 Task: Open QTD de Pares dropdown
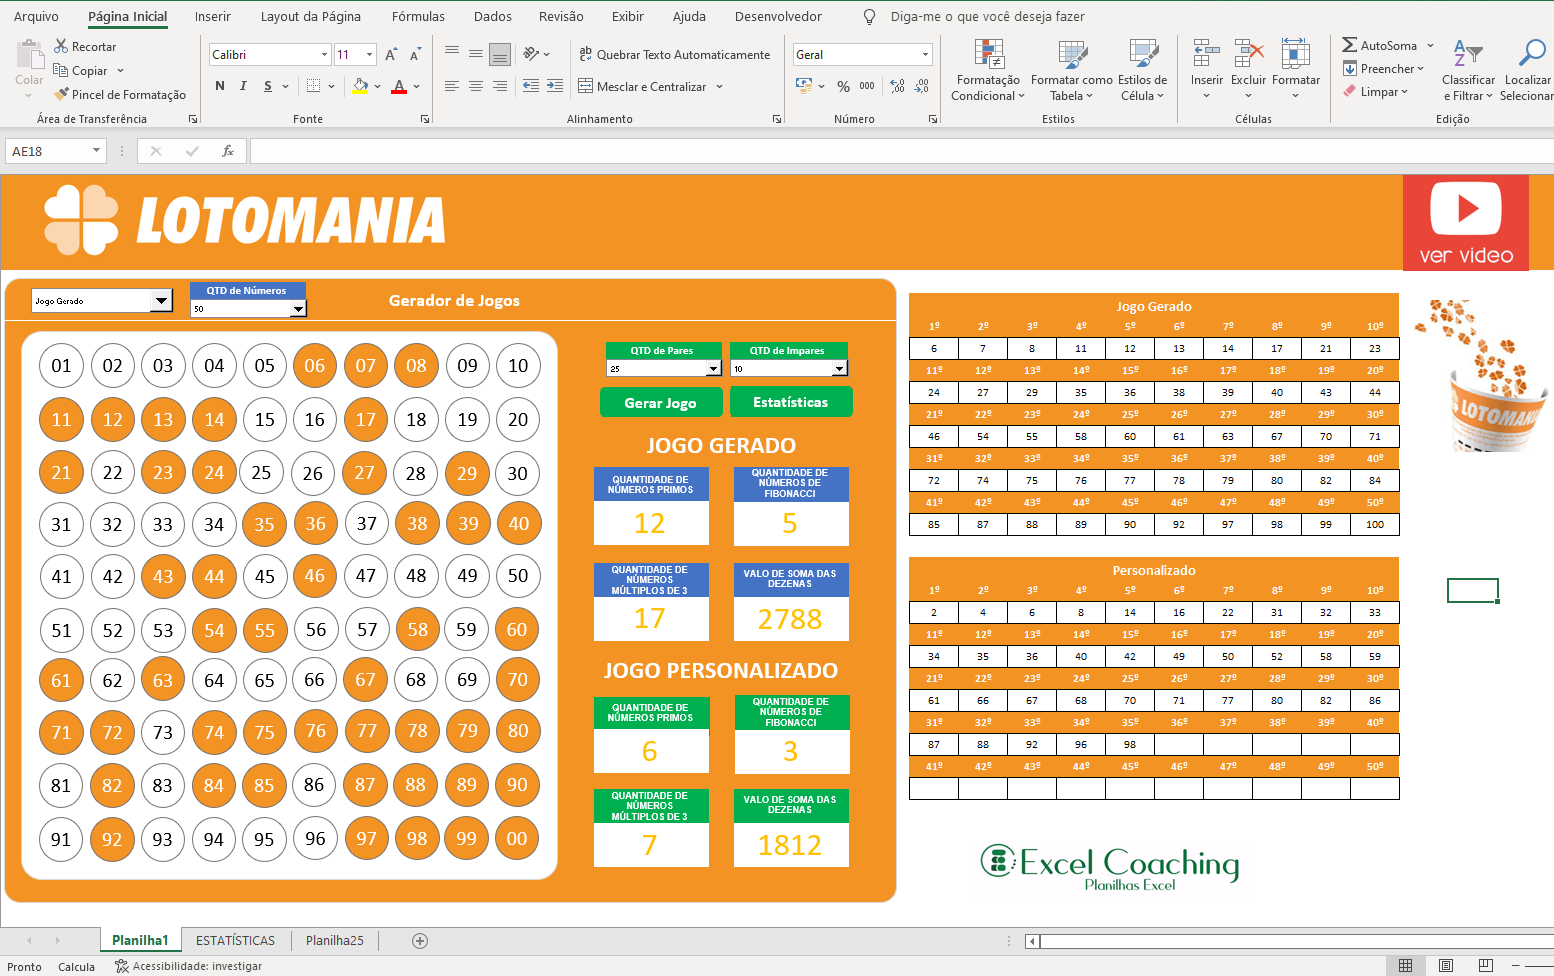point(713,369)
